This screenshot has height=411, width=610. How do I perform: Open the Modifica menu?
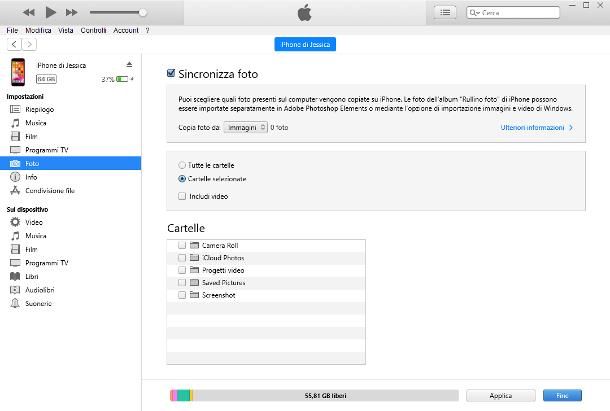[x=38, y=30]
